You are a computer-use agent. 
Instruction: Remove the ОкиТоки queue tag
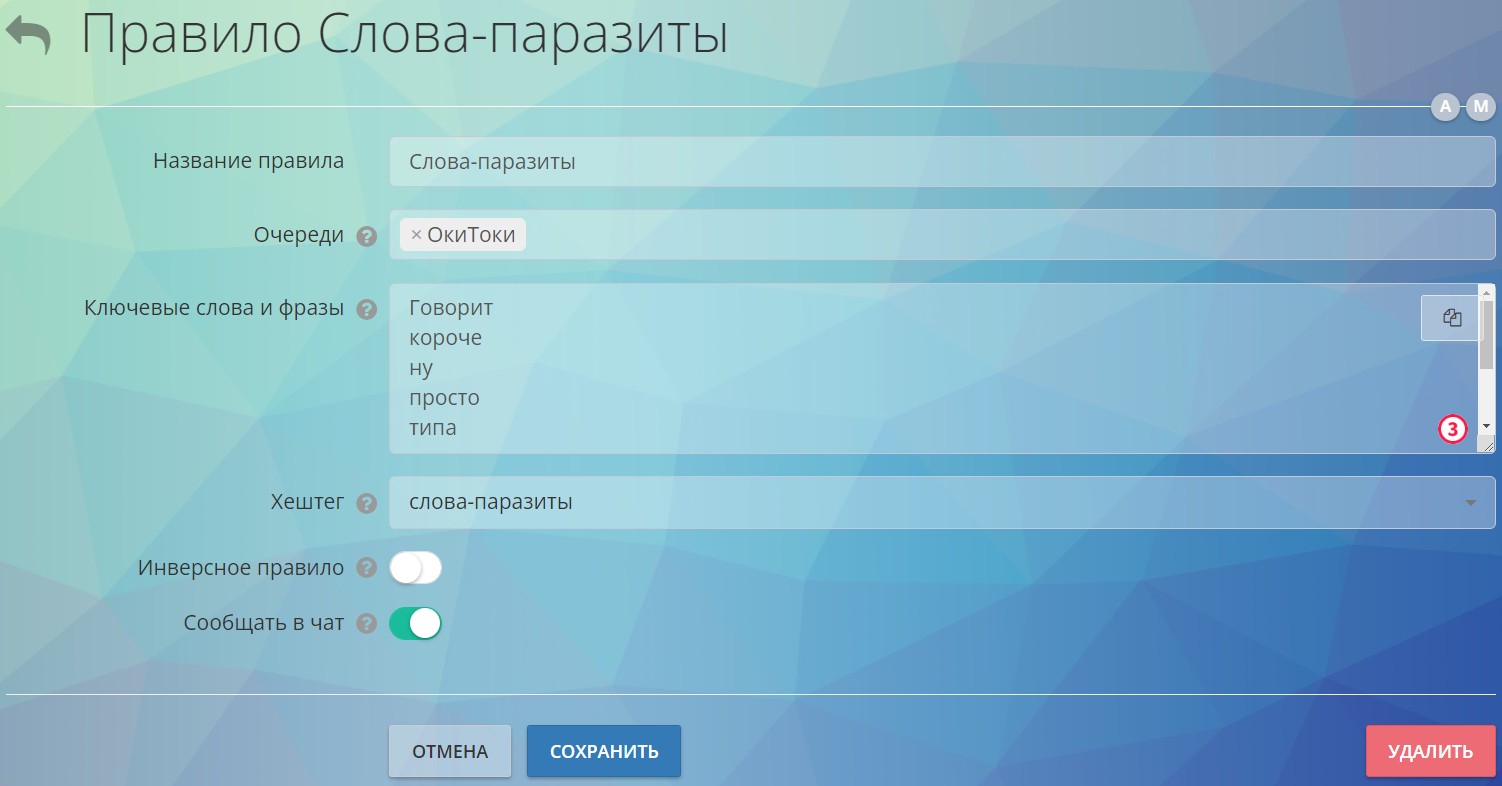(x=416, y=235)
